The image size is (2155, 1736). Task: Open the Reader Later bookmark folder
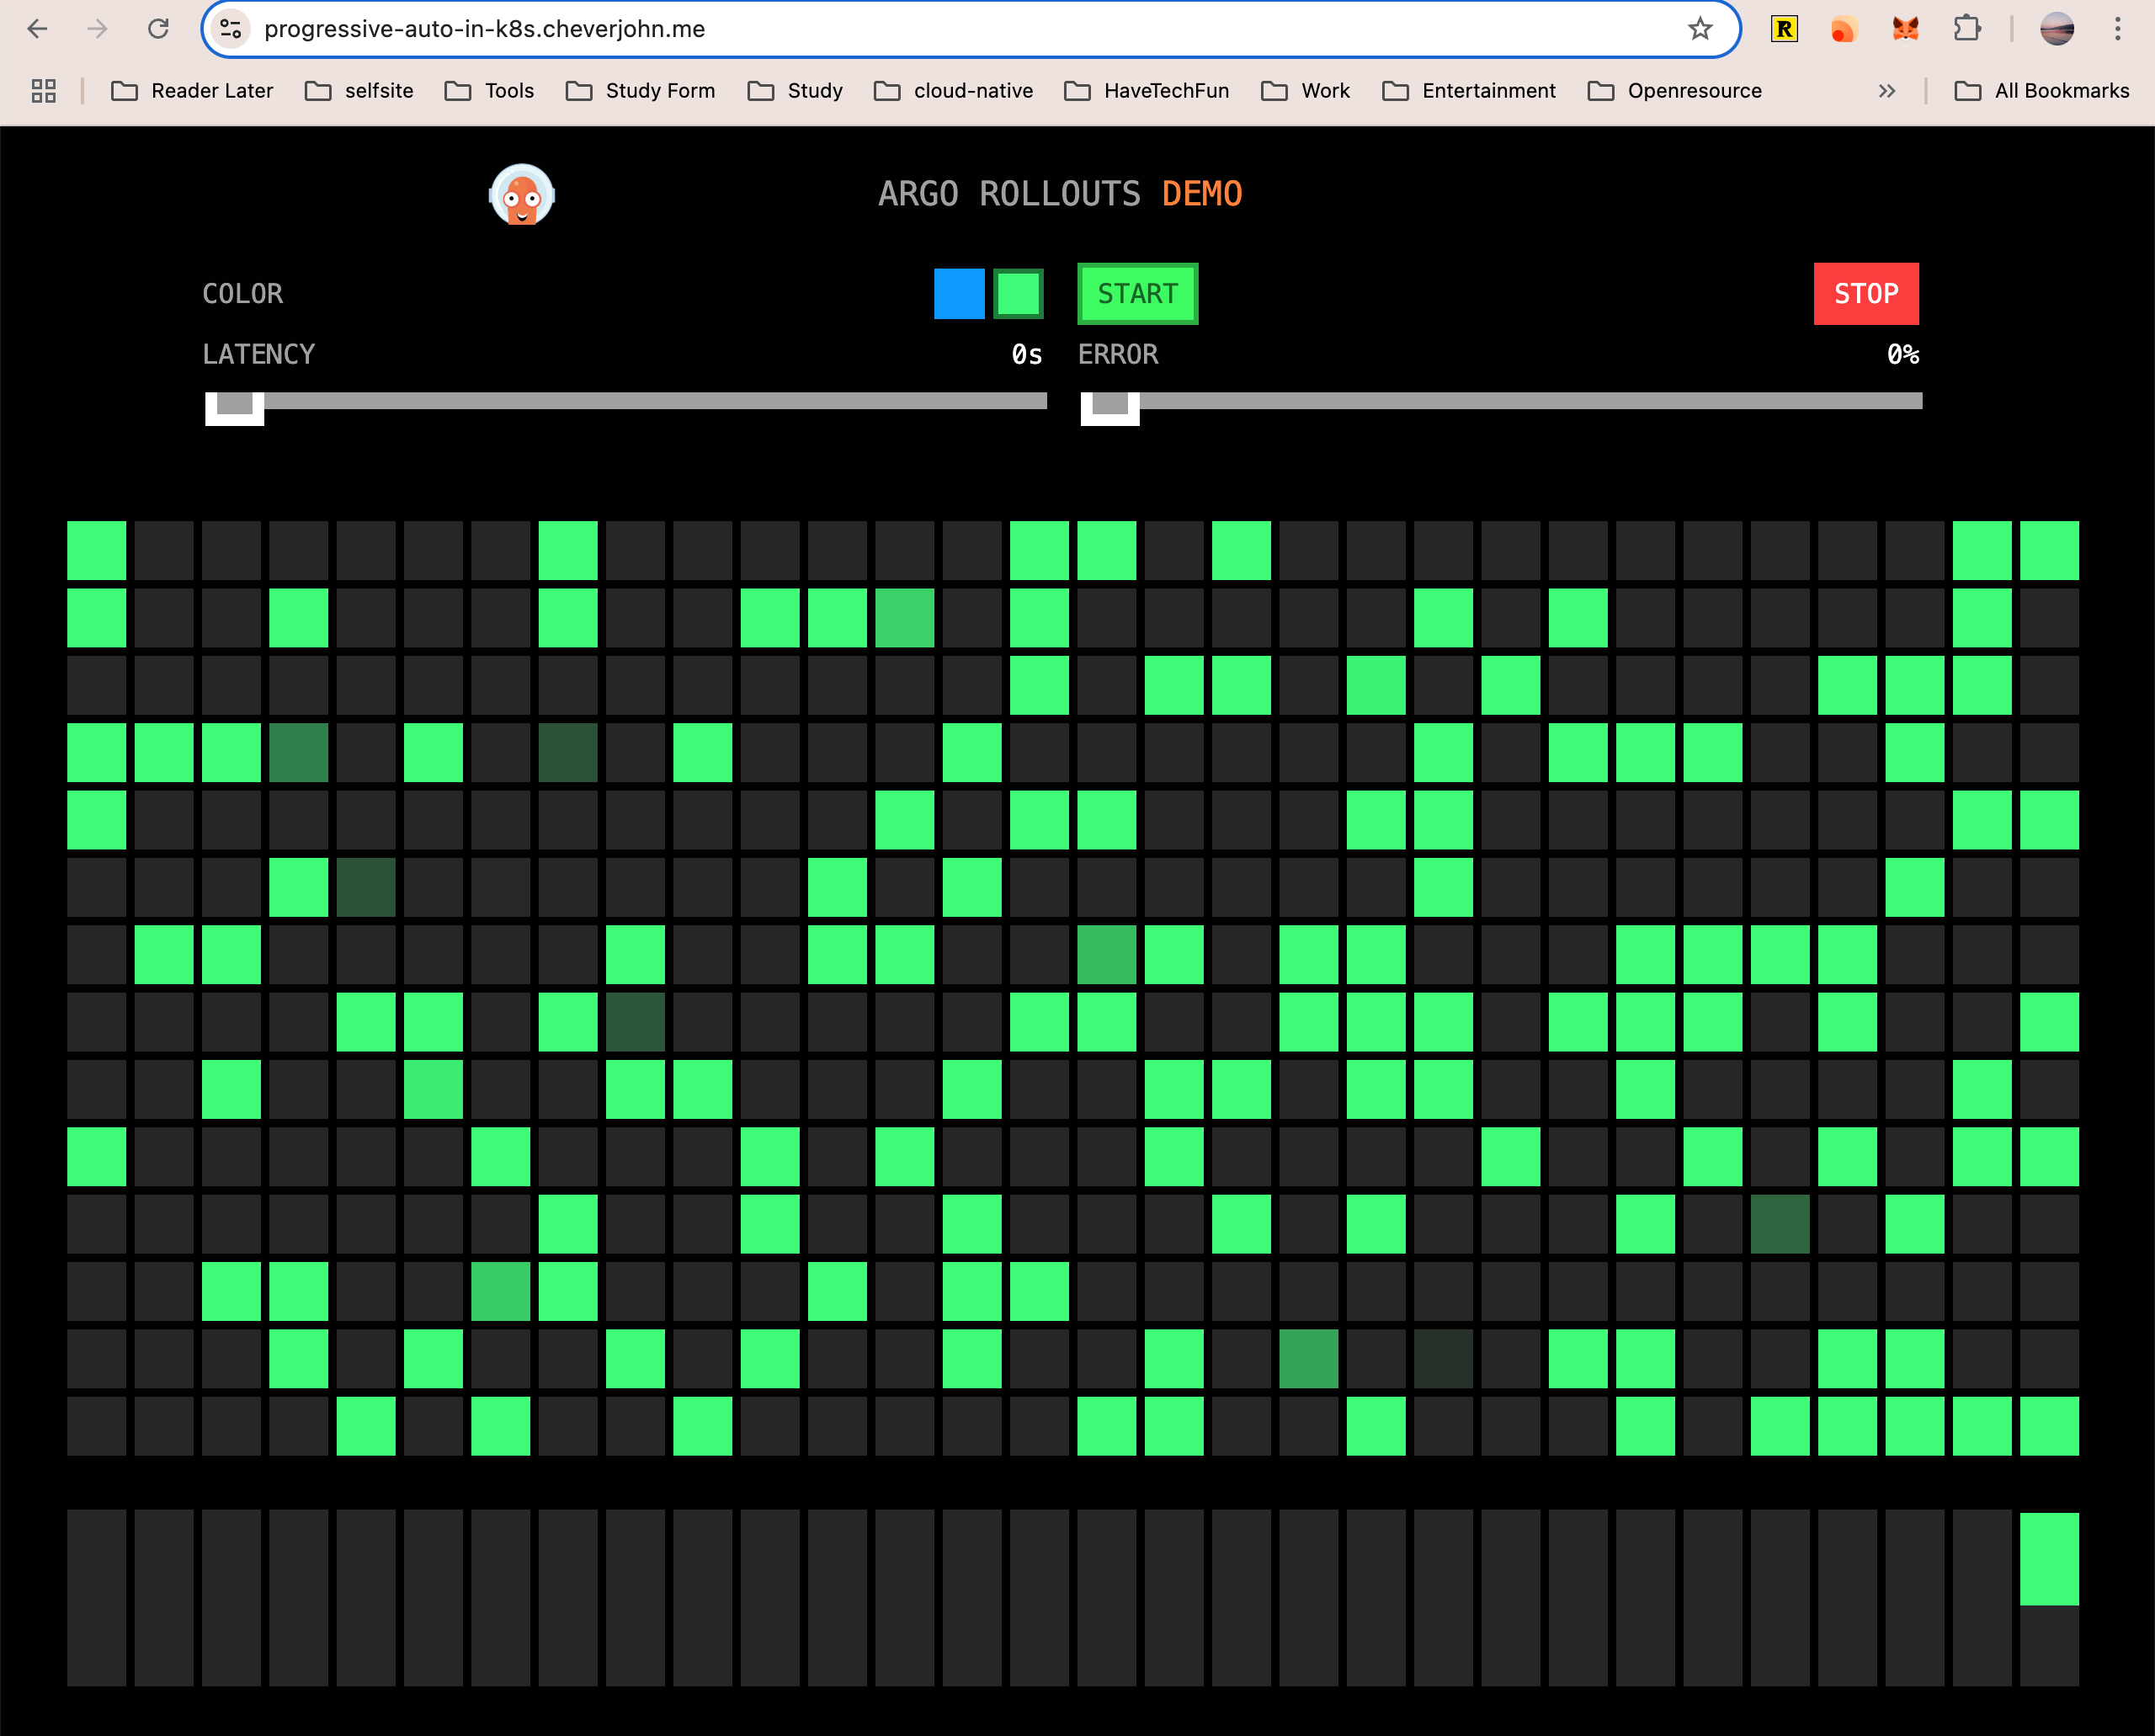(192, 91)
